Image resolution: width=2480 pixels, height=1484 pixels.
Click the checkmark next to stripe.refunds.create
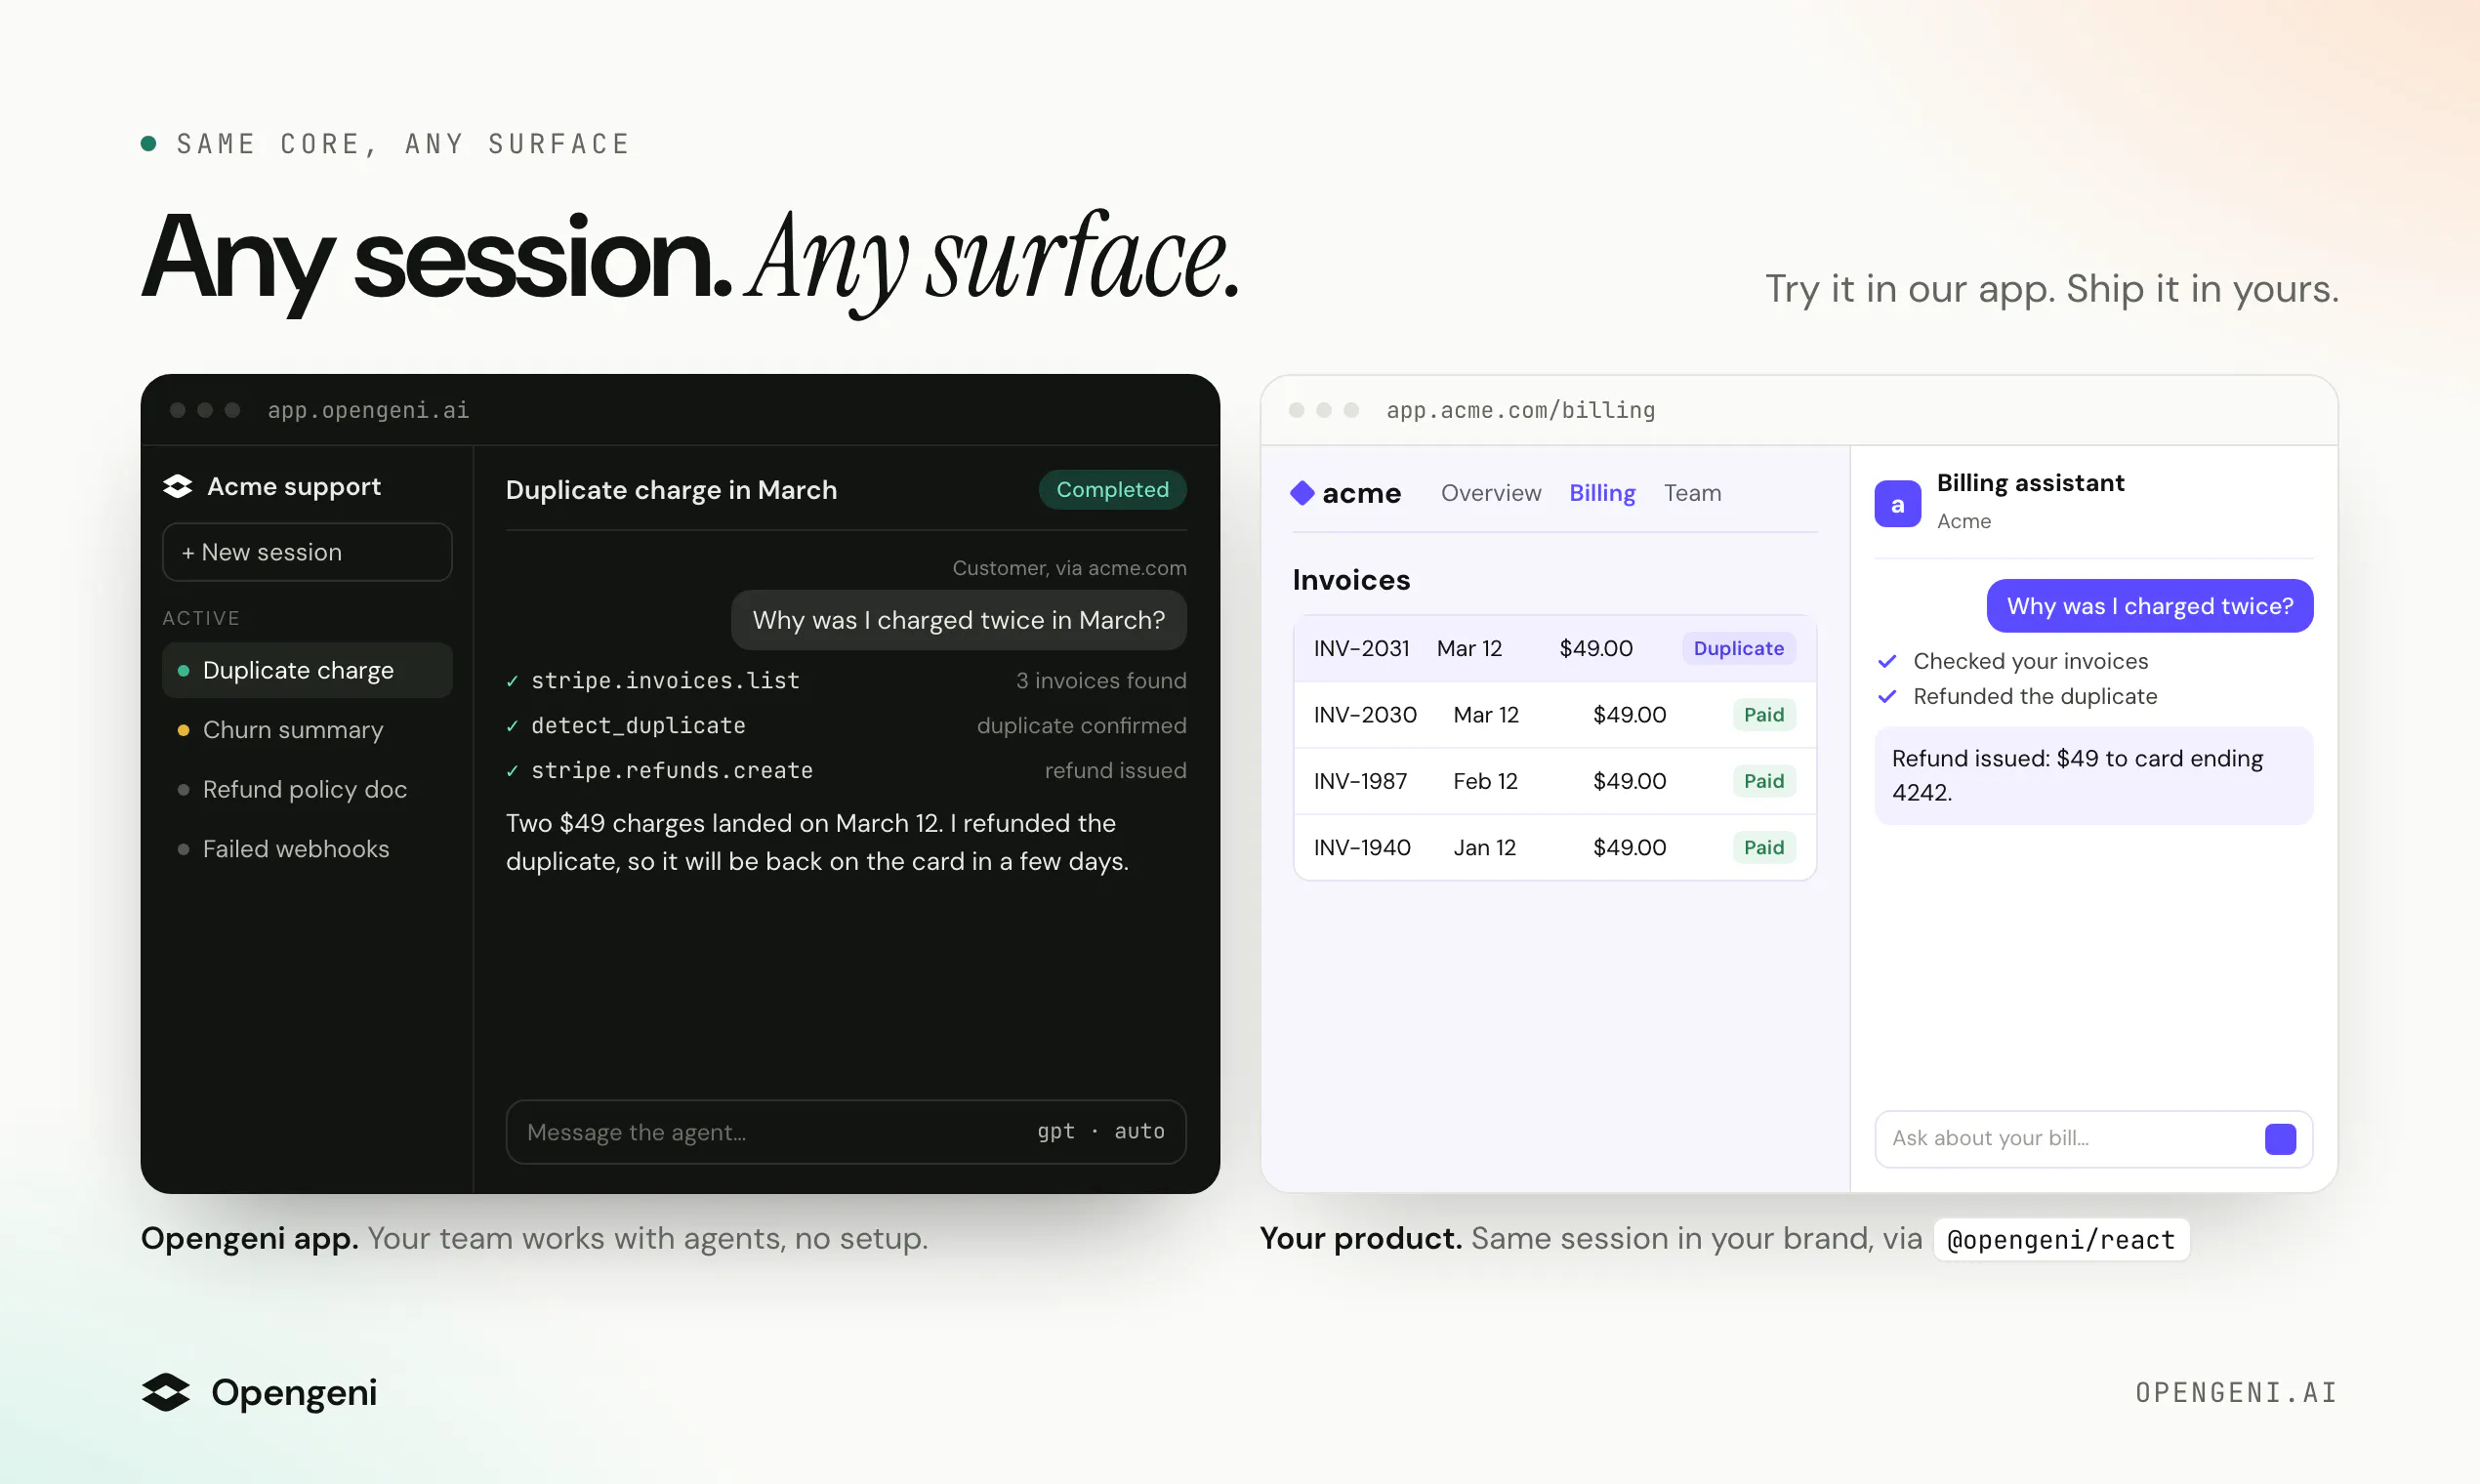point(512,771)
